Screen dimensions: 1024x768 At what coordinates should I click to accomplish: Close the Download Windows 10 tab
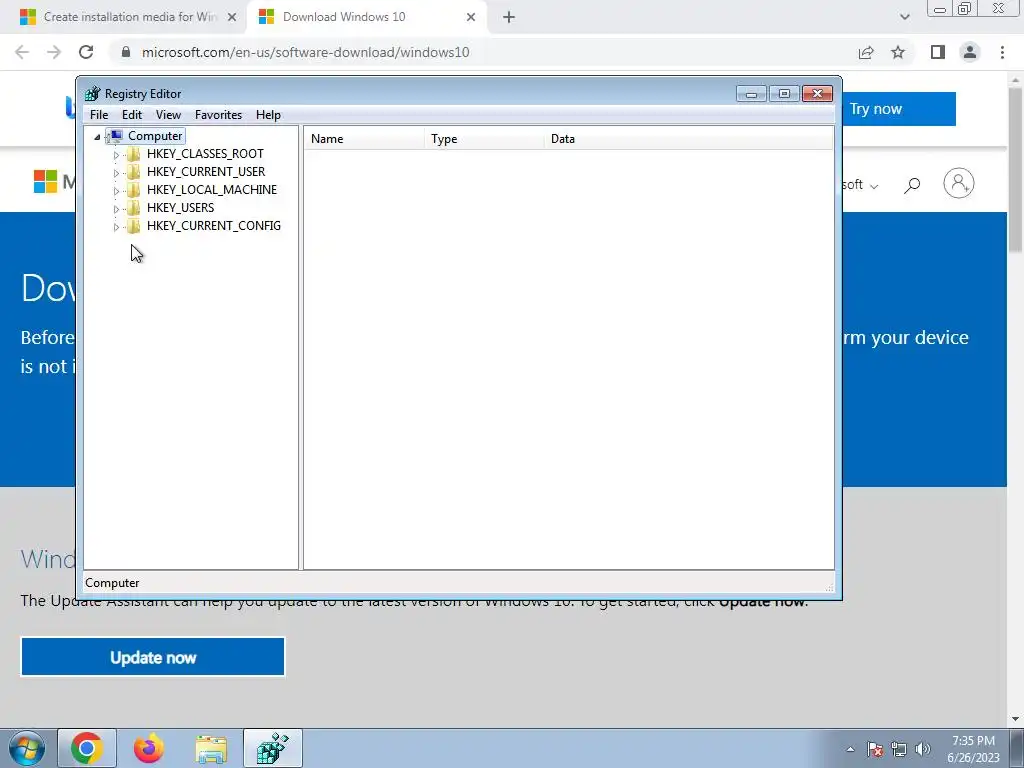[x=471, y=18]
